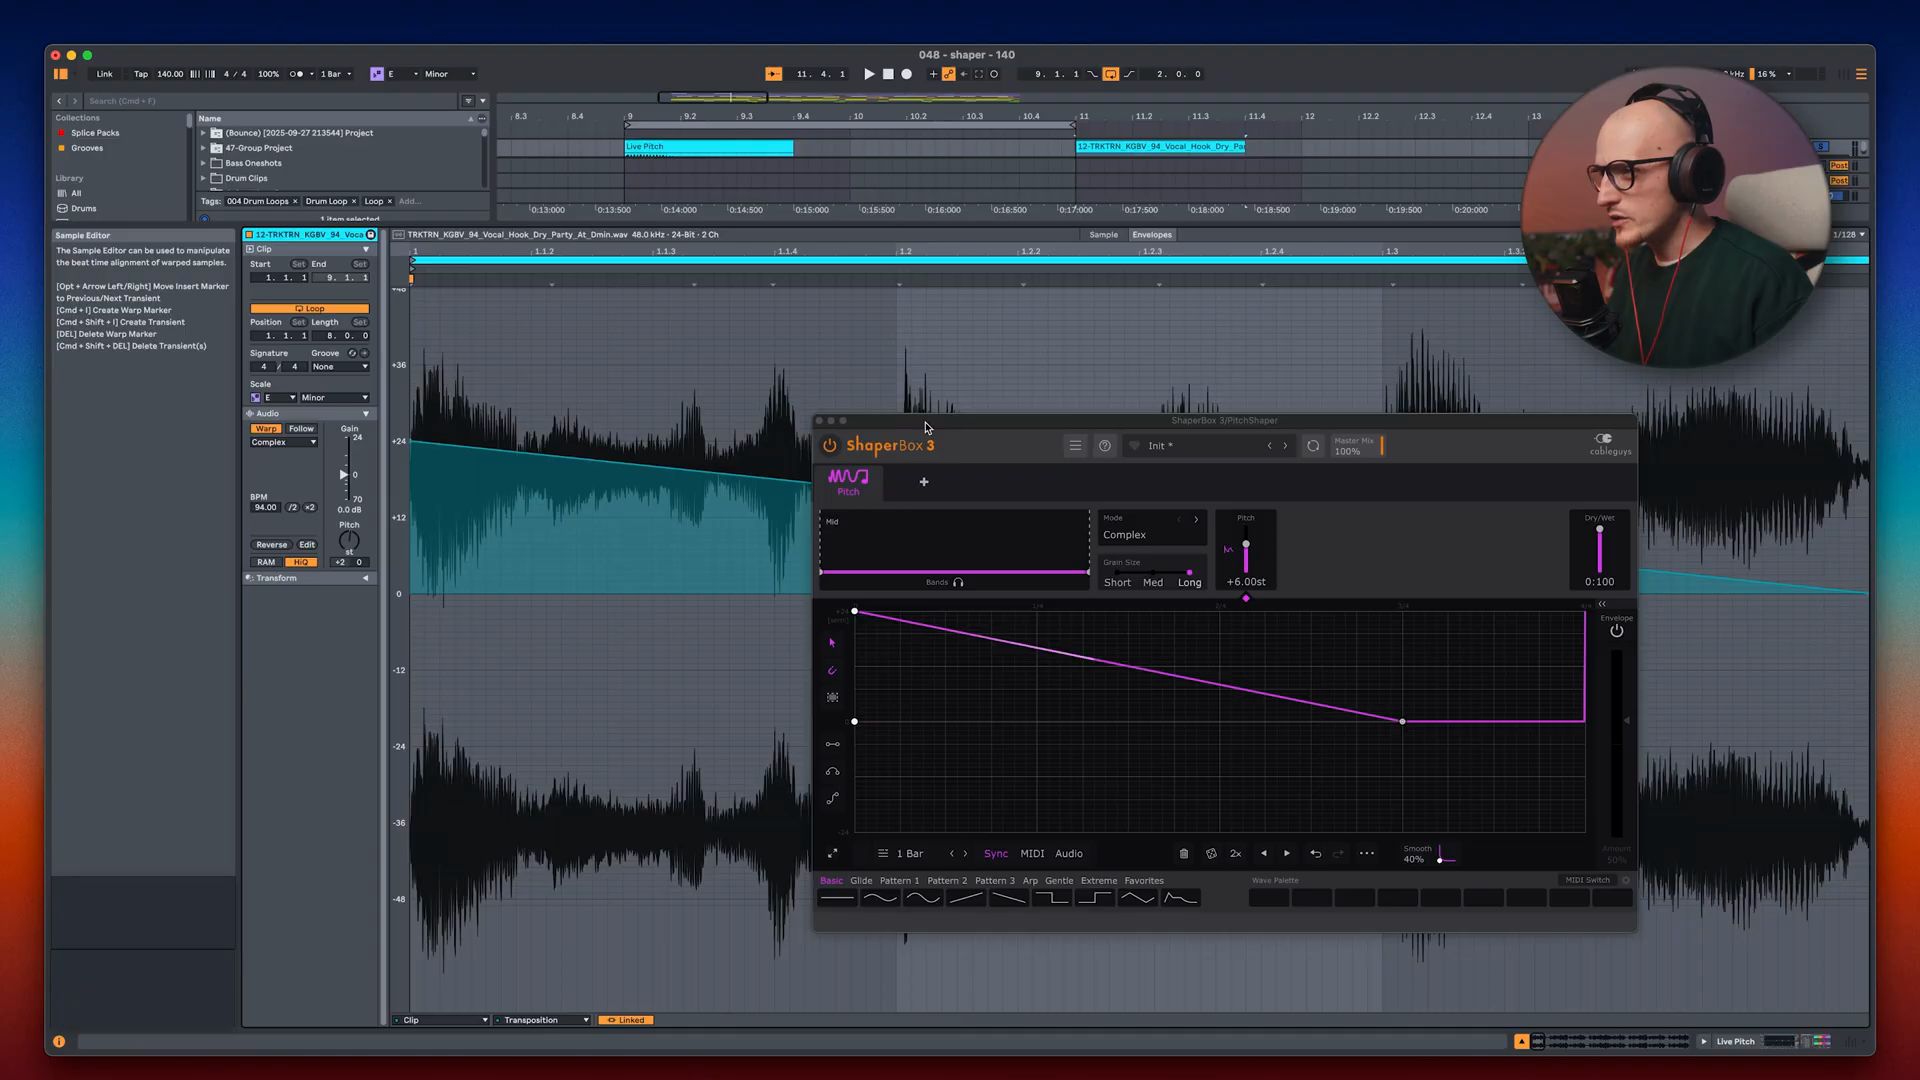Click the ShaperBox undo arrow

point(1316,854)
